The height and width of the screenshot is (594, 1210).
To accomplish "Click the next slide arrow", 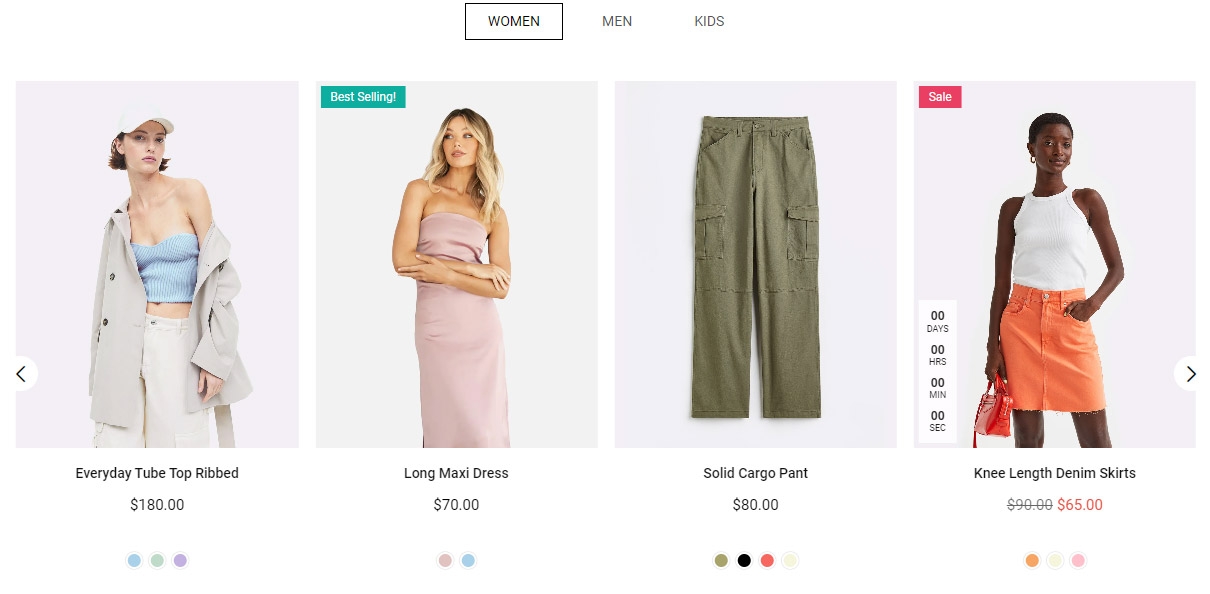I will pos(1189,374).
